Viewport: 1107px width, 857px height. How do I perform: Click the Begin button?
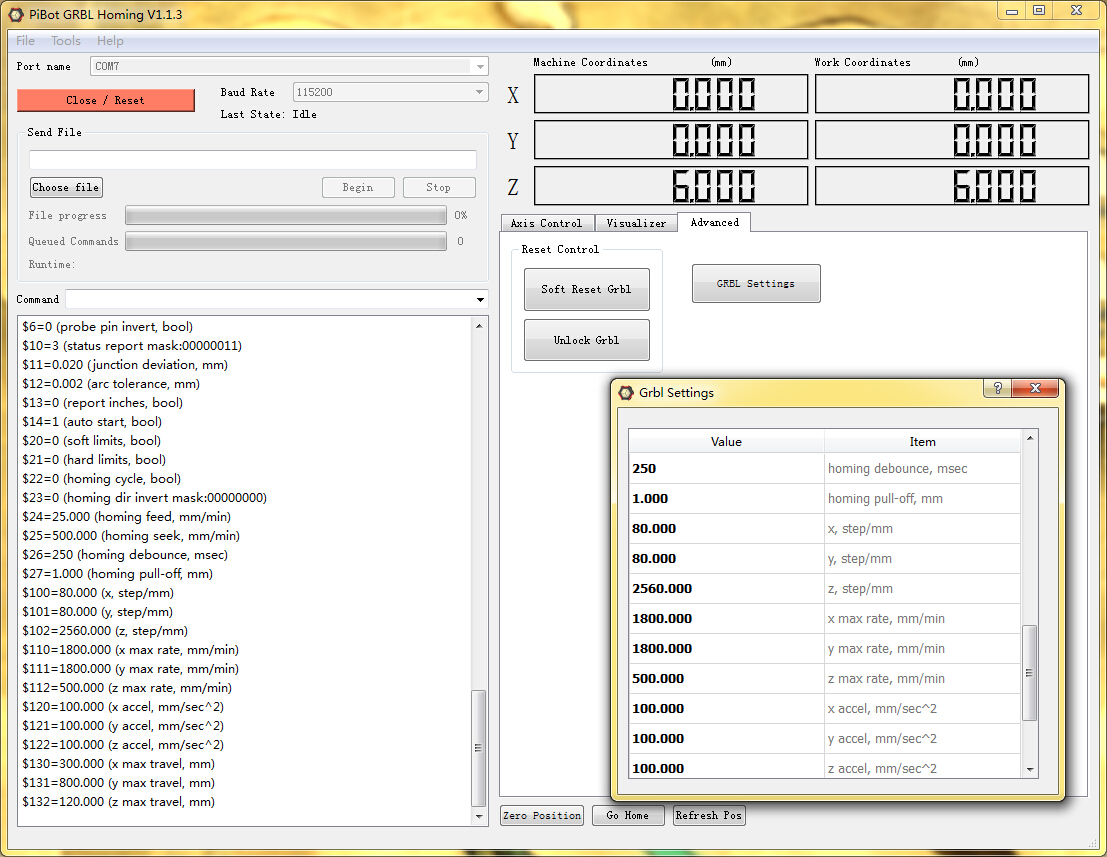358,187
